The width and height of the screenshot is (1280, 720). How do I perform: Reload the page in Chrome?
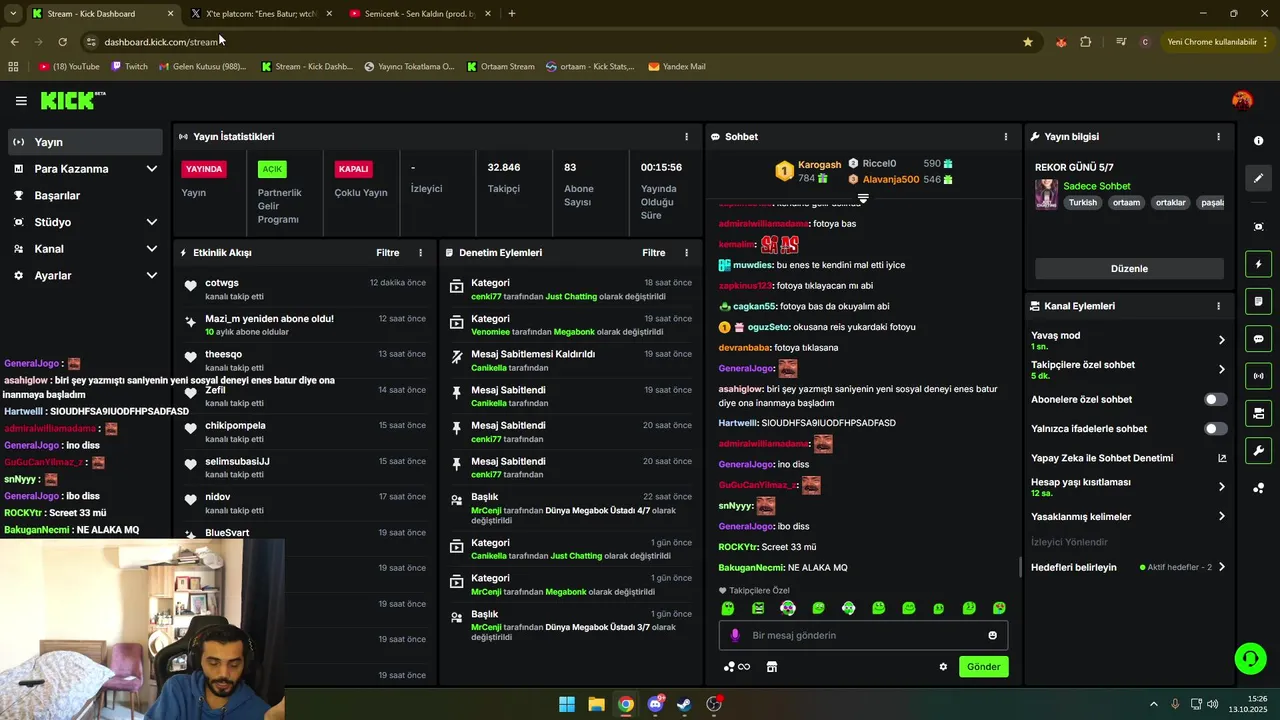[62, 42]
